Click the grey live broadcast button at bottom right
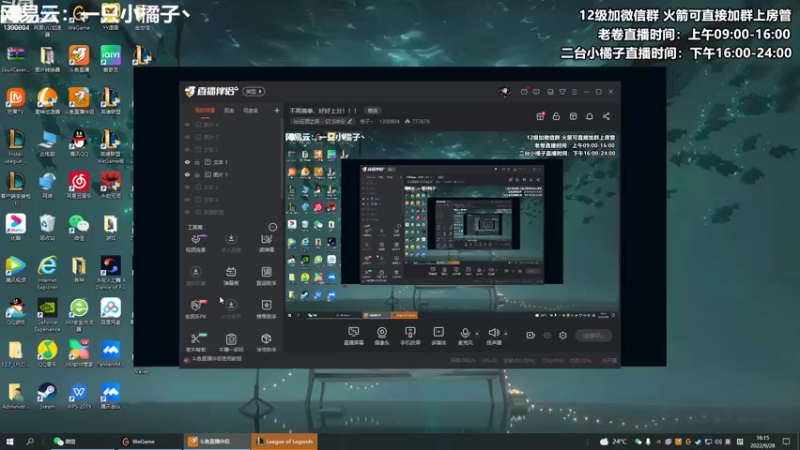The height and width of the screenshot is (450, 800). coord(593,335)
